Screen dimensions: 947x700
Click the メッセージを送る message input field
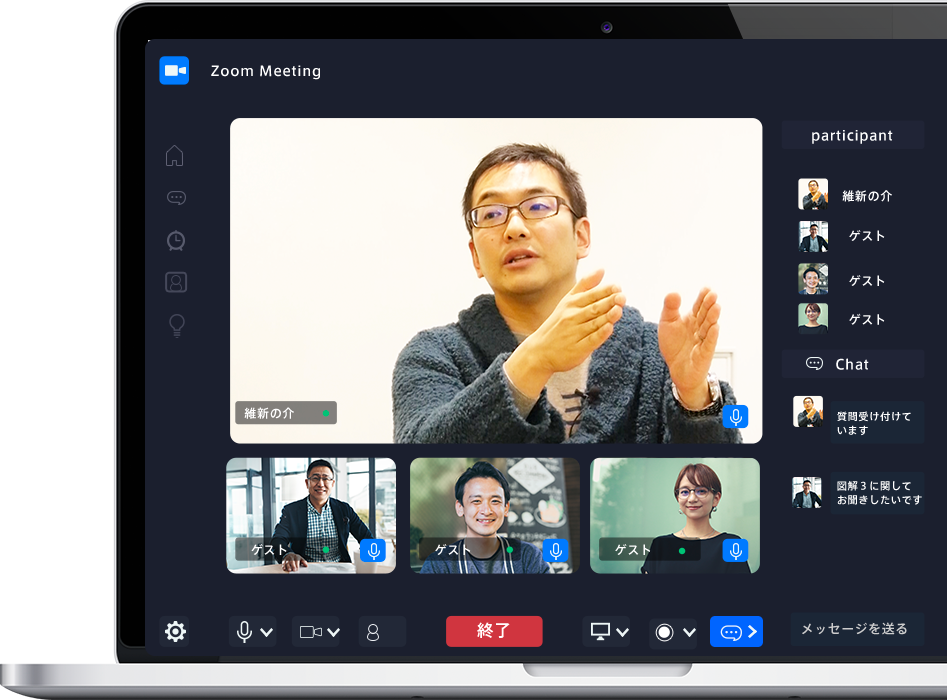pos(855,629)
